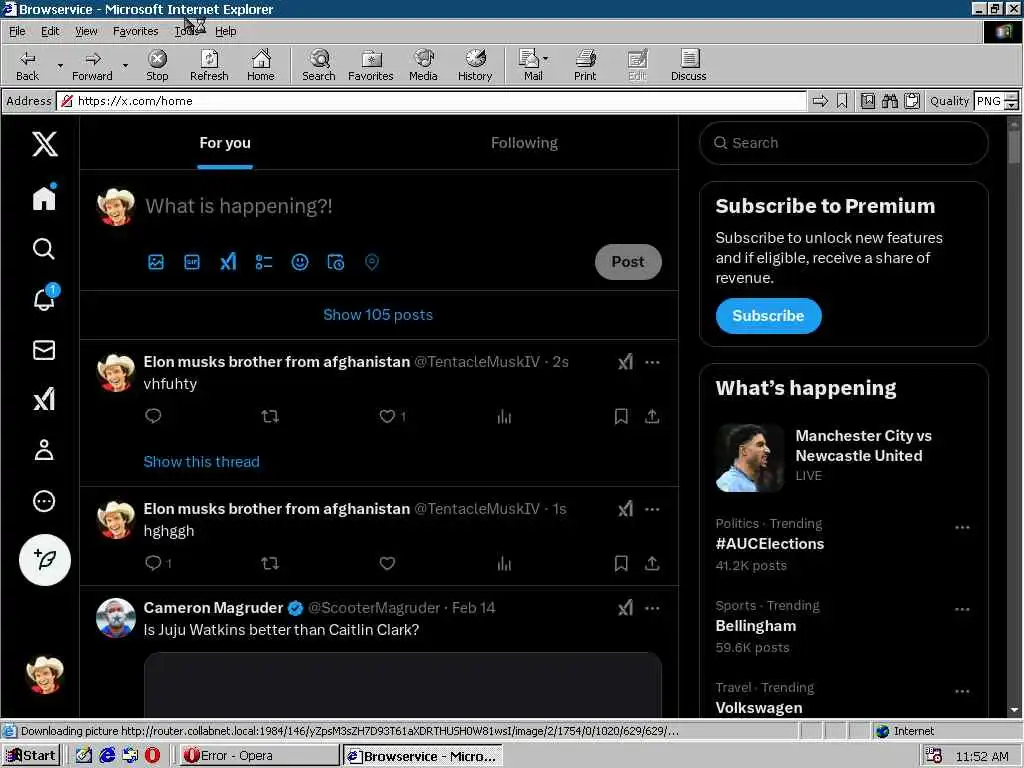Screen dimensions: 1024x768
Task: Click Show 105 posts link
Action: (378, 315)
